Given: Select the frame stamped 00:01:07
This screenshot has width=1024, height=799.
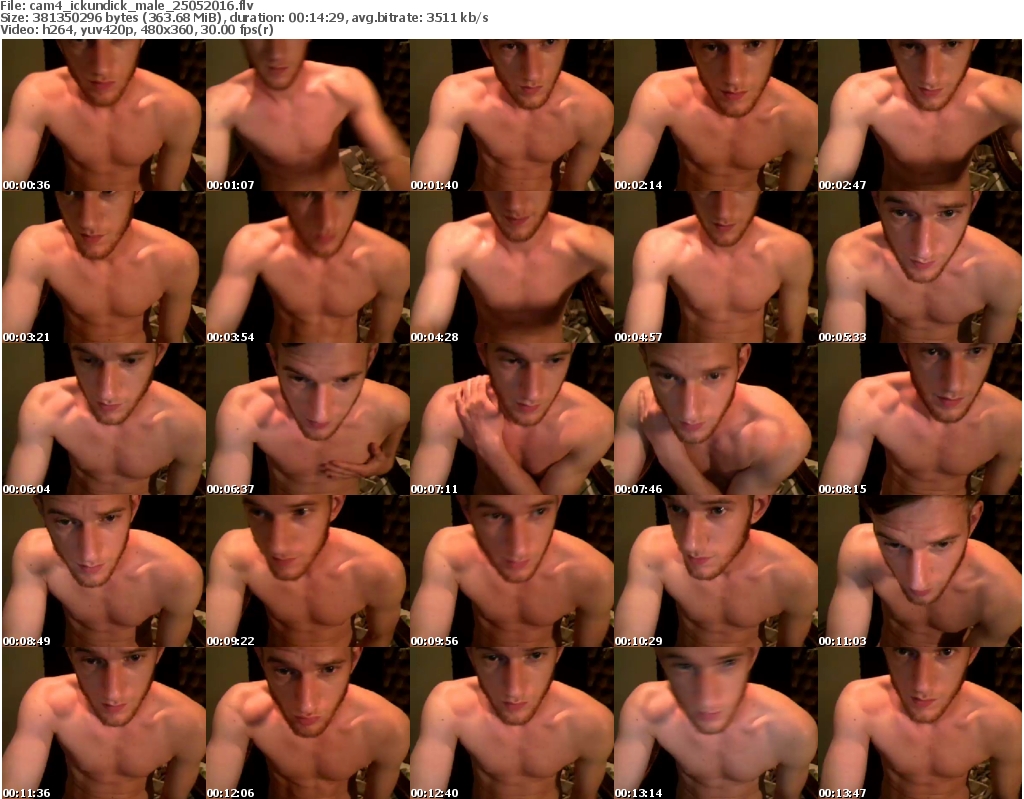Looking at the screenshot, I should 308,115.
